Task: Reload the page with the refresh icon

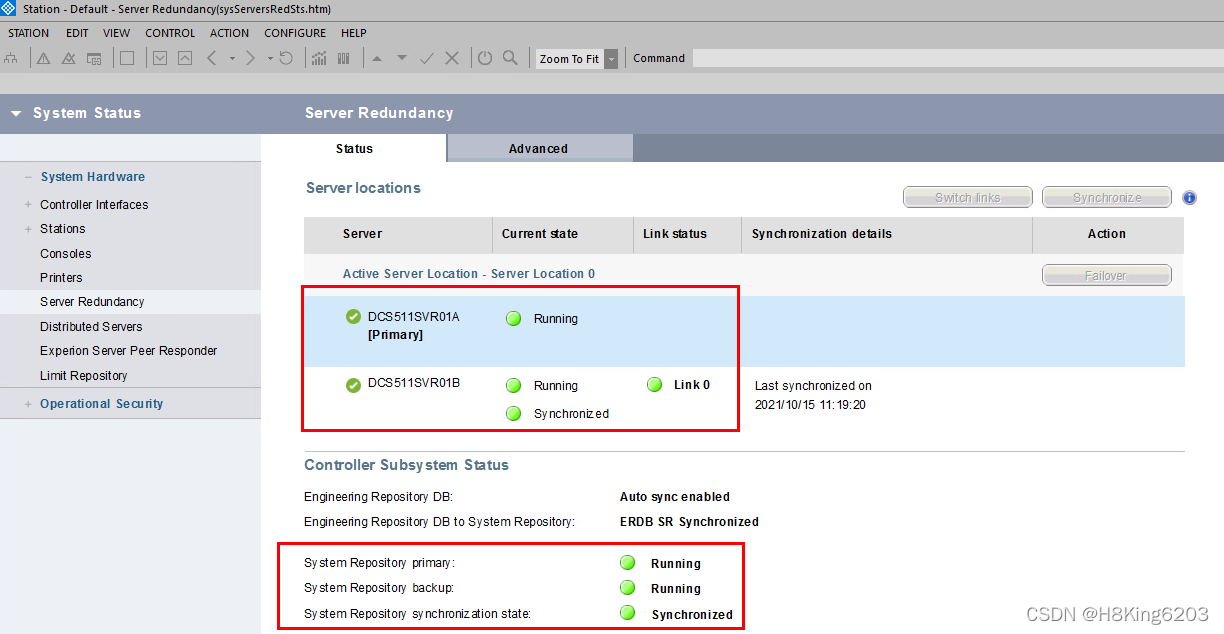Action: pos(286,58)
